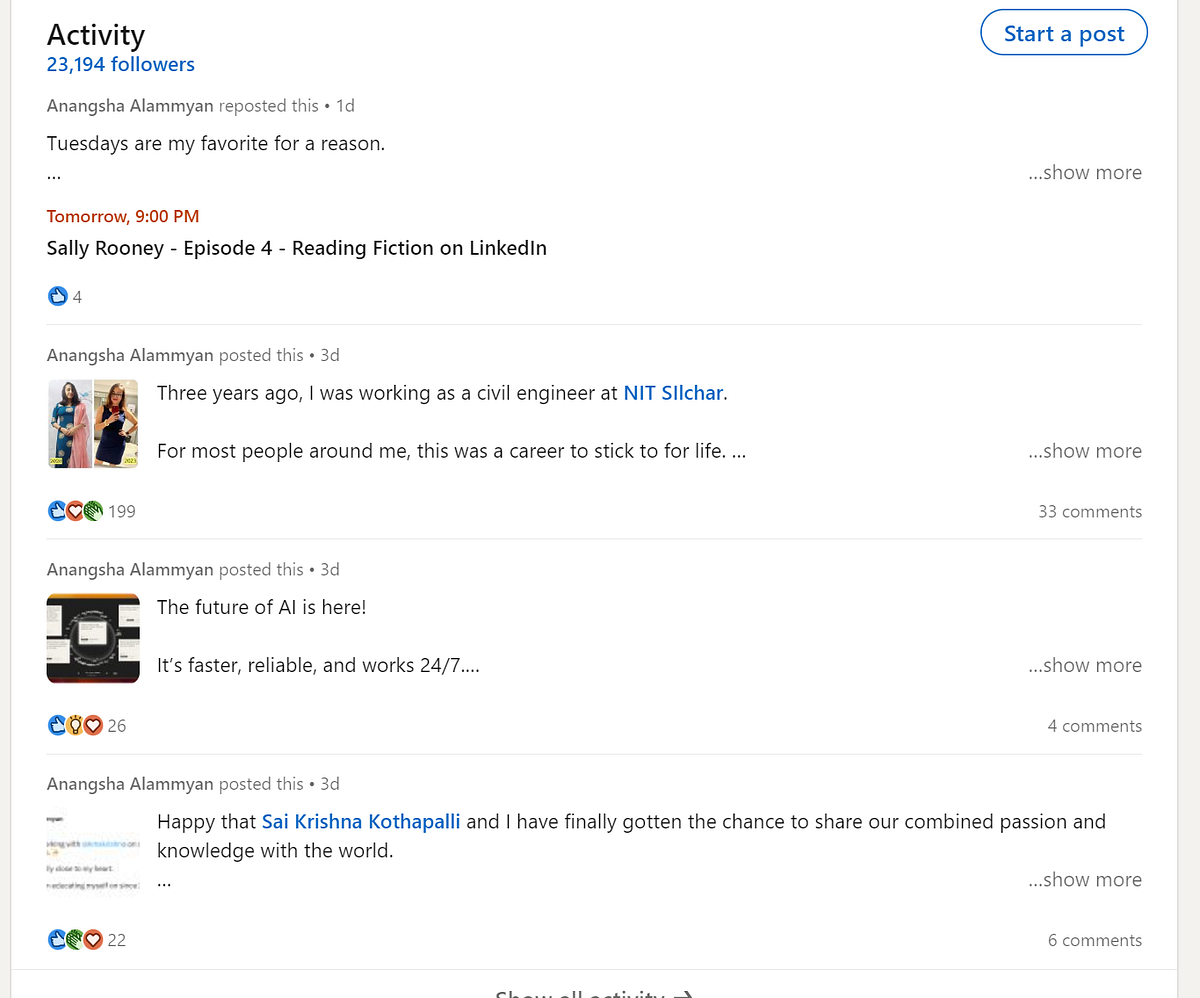View the 33 comments
The height and width of the screenshot is (998, 1200).
pos(1089,511)
